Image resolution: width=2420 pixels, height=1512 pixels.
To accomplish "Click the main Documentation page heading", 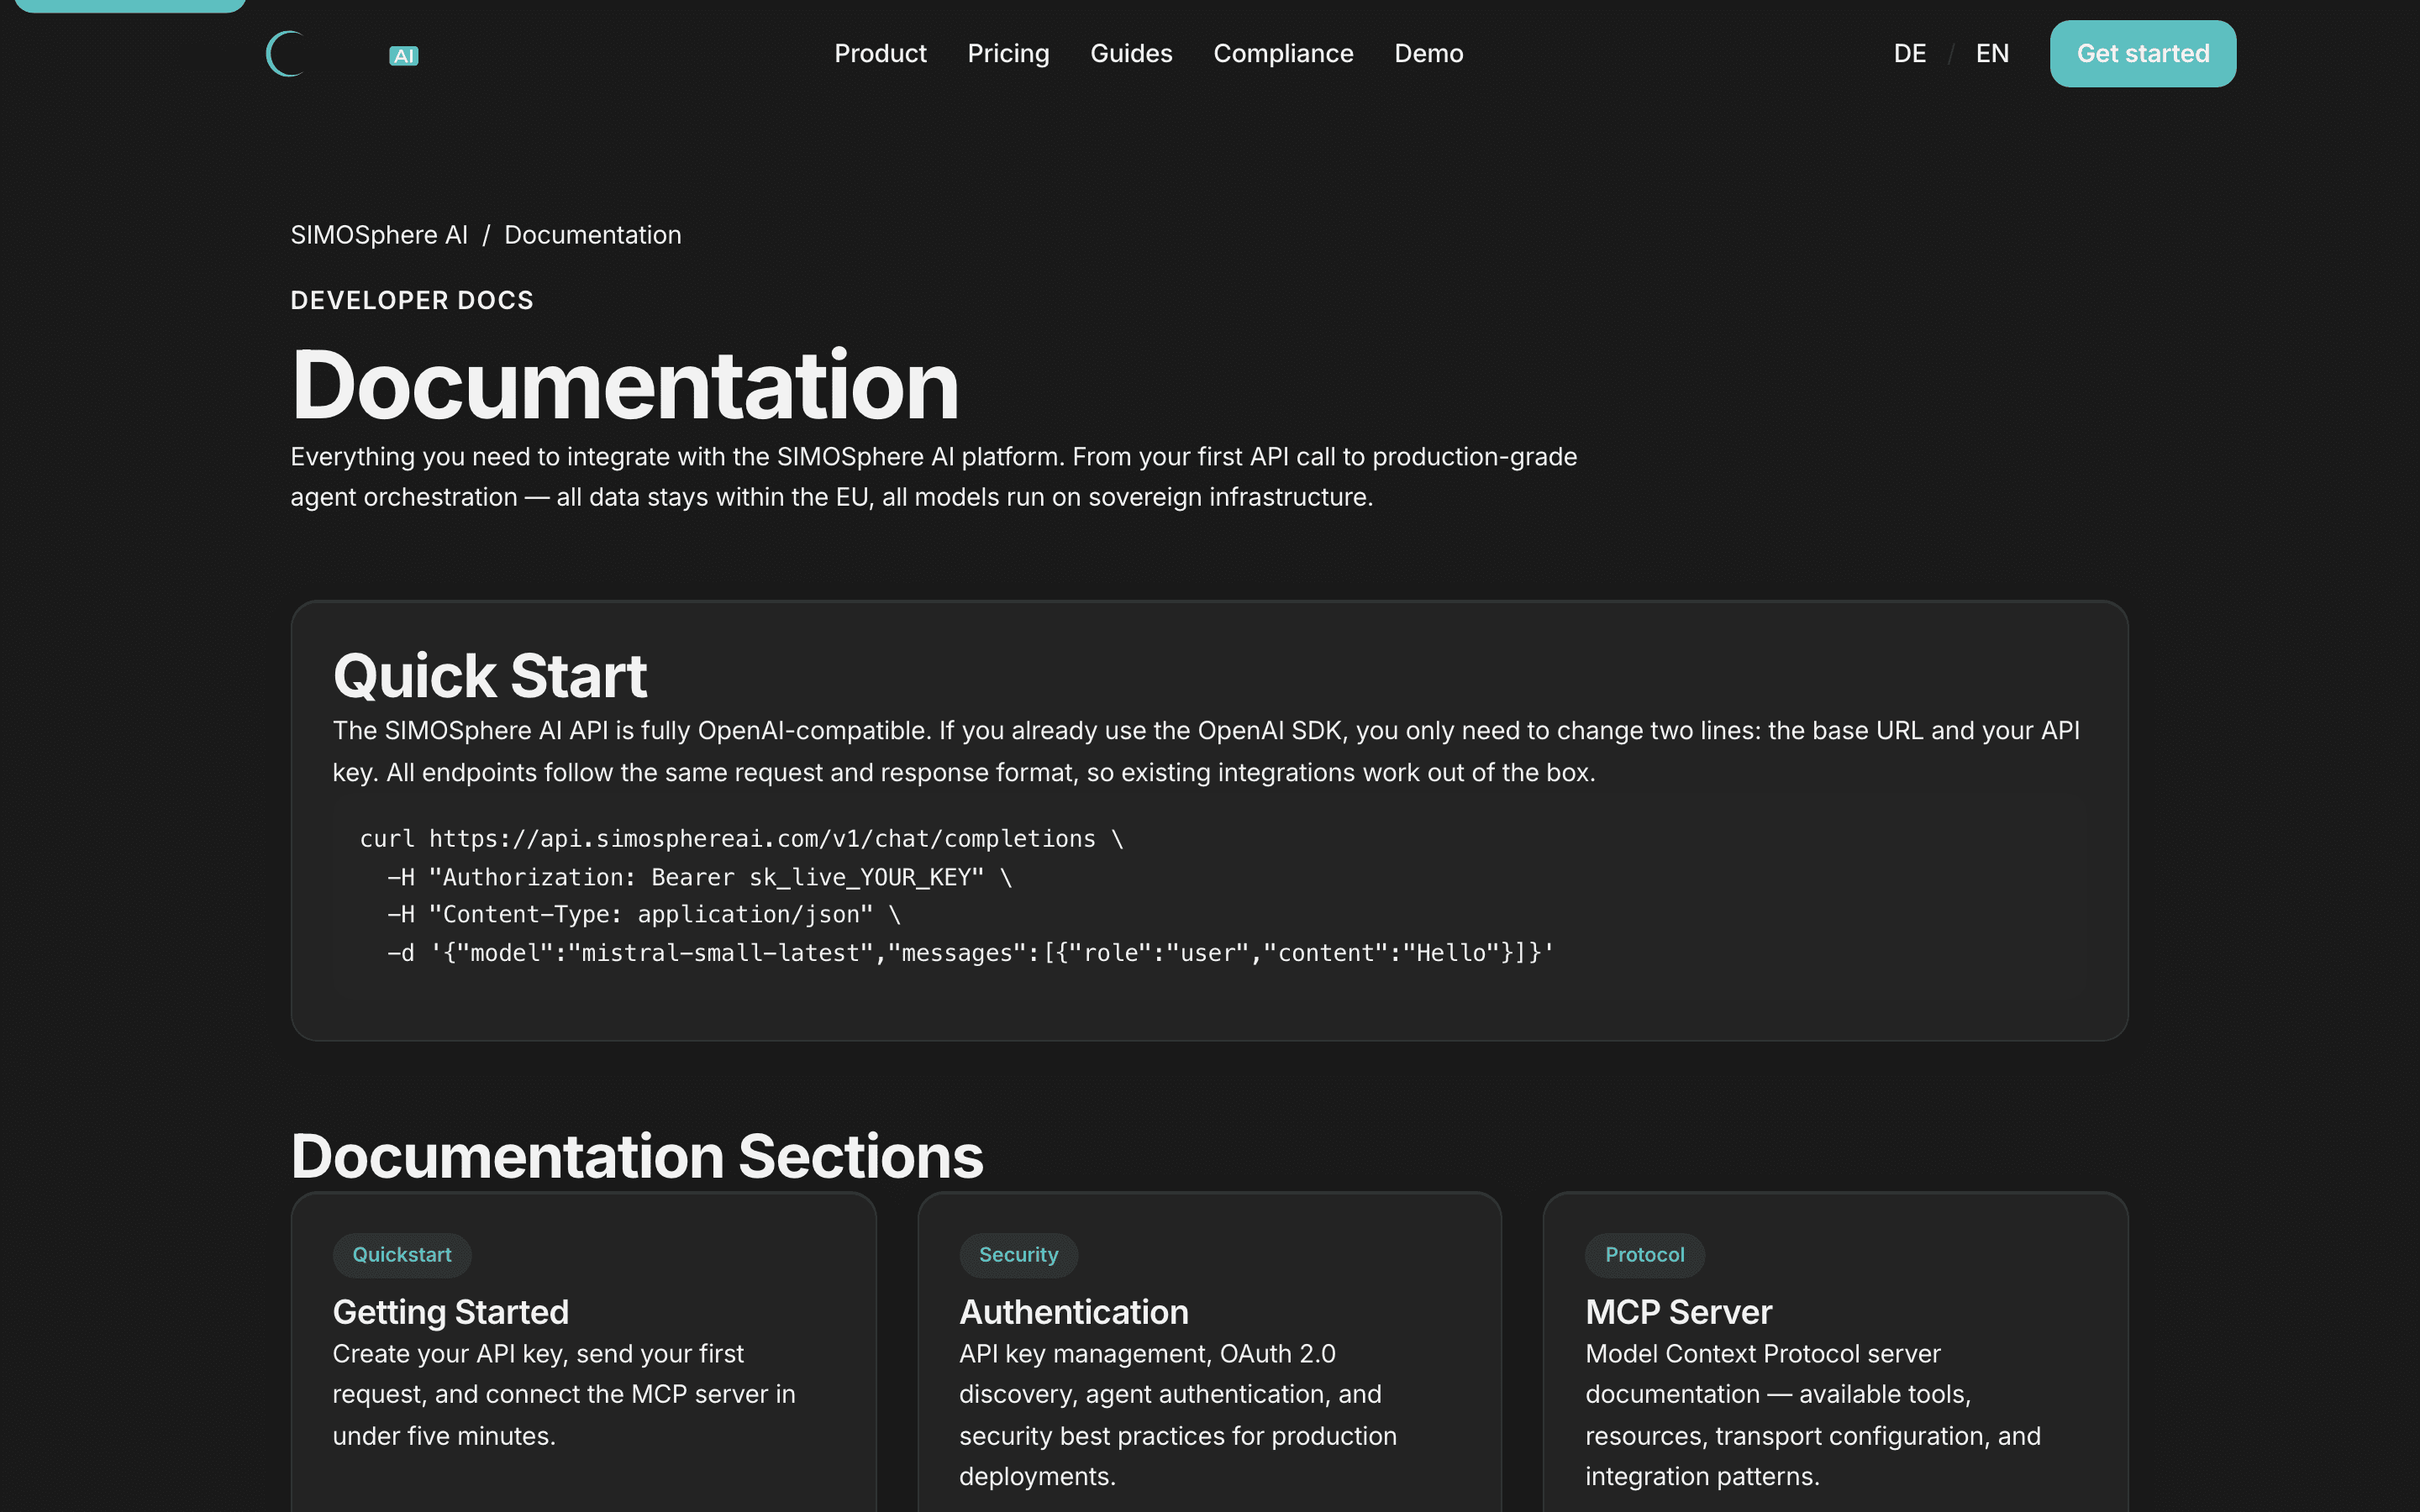I will click(624, 385).
